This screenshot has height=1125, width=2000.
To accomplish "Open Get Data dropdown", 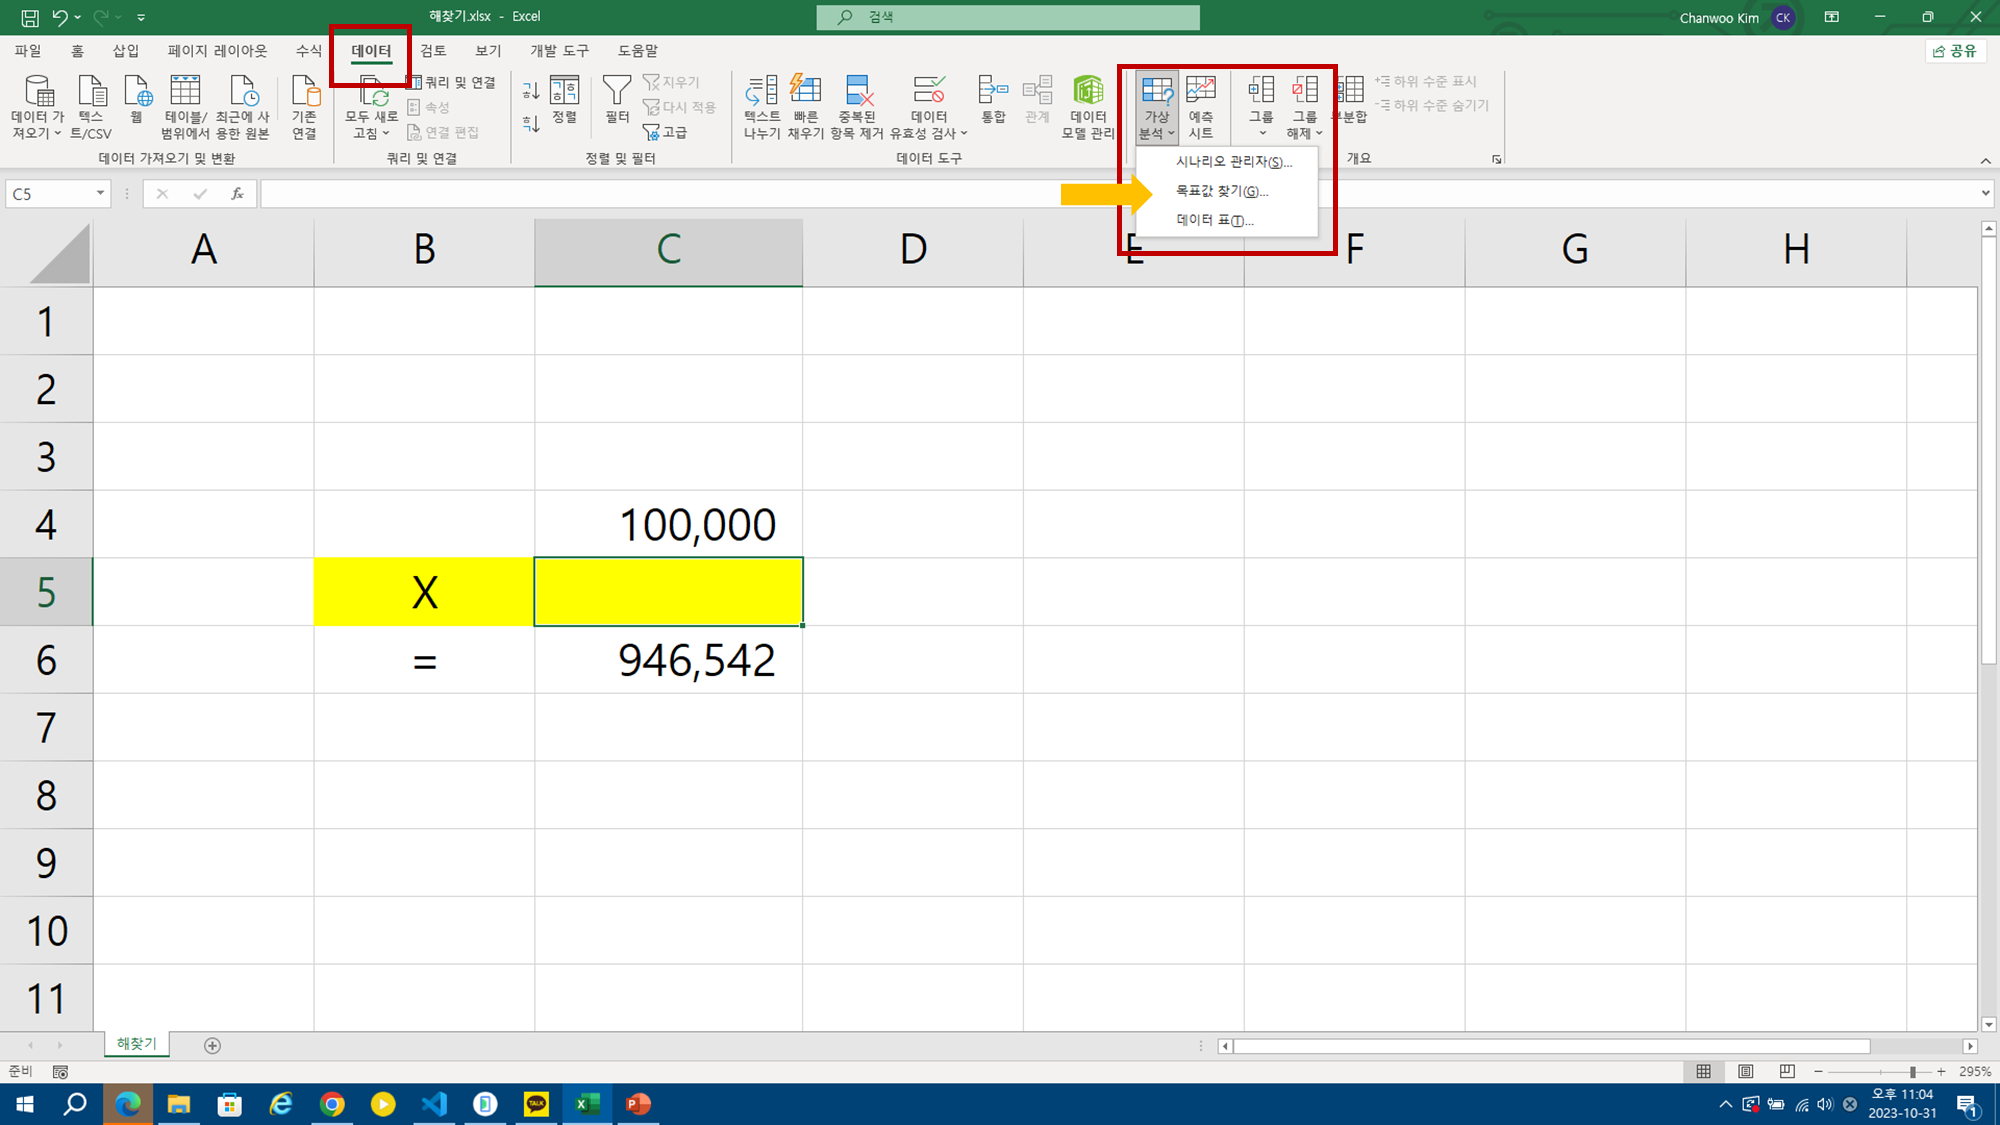I will (x=38, y=107).
